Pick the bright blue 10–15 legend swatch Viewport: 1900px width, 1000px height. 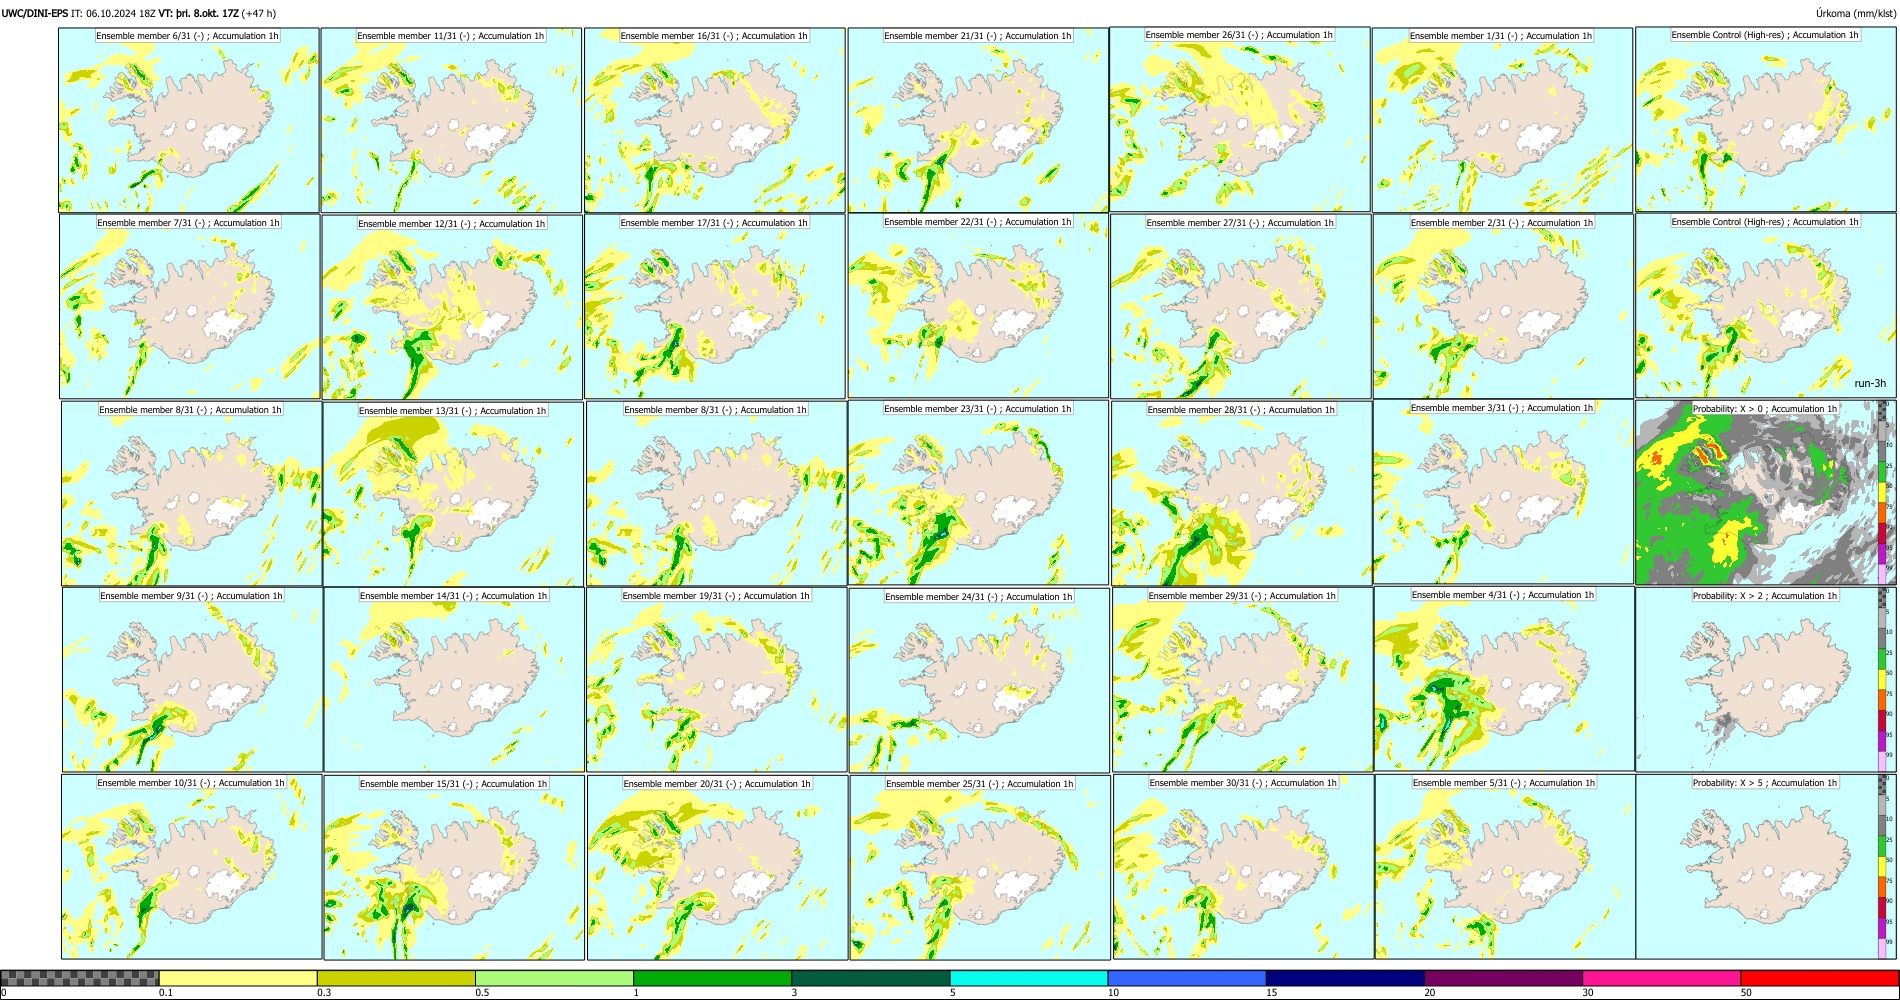tap(1187, 978)
